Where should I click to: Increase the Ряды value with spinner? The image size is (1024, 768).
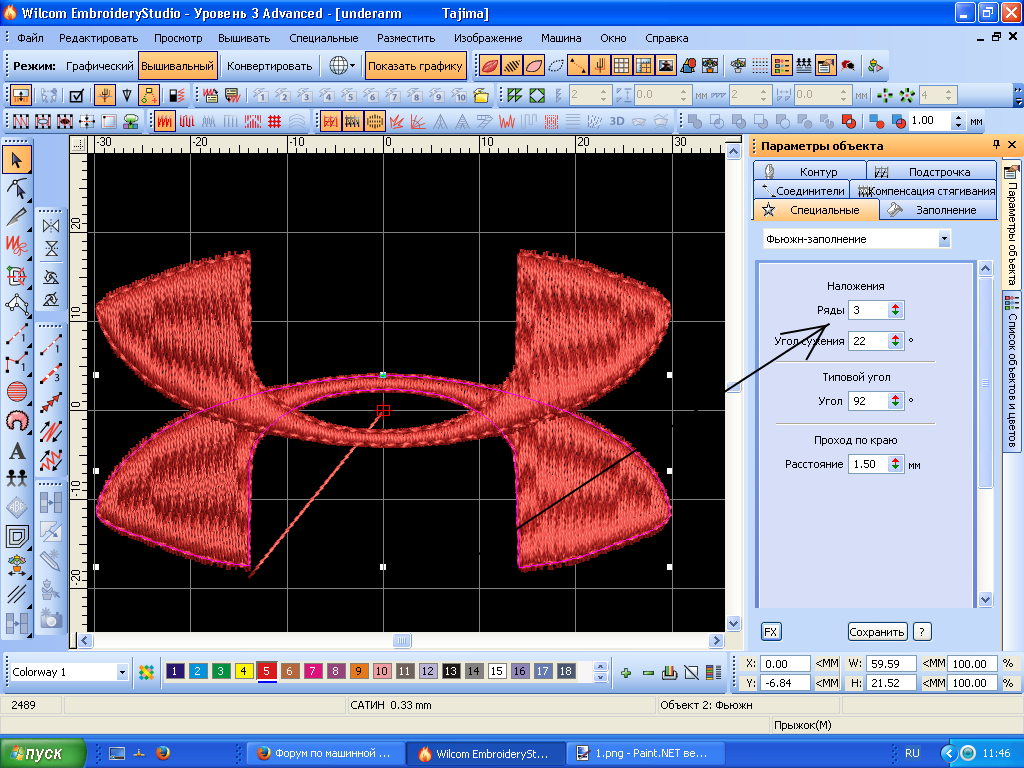click(x=895, y=307)
